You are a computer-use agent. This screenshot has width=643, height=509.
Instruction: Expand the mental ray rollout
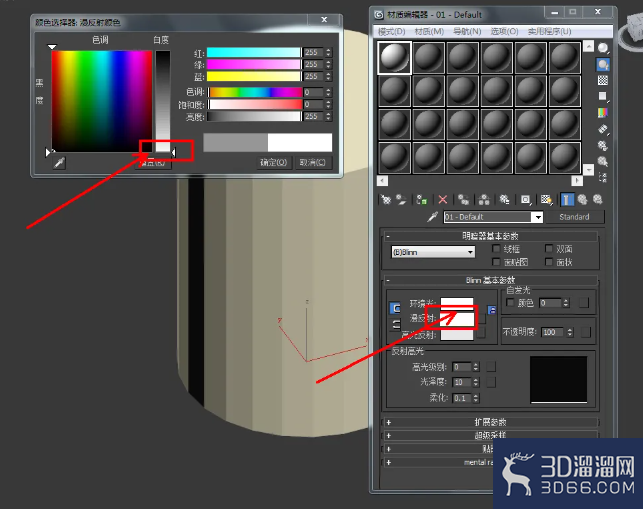coord(438,462)
